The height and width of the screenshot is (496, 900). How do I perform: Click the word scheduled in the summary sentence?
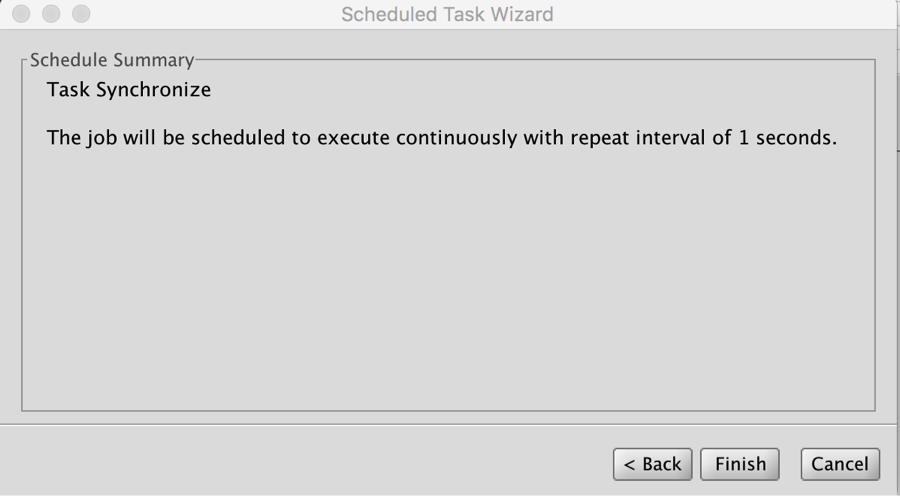pos(238,138)
